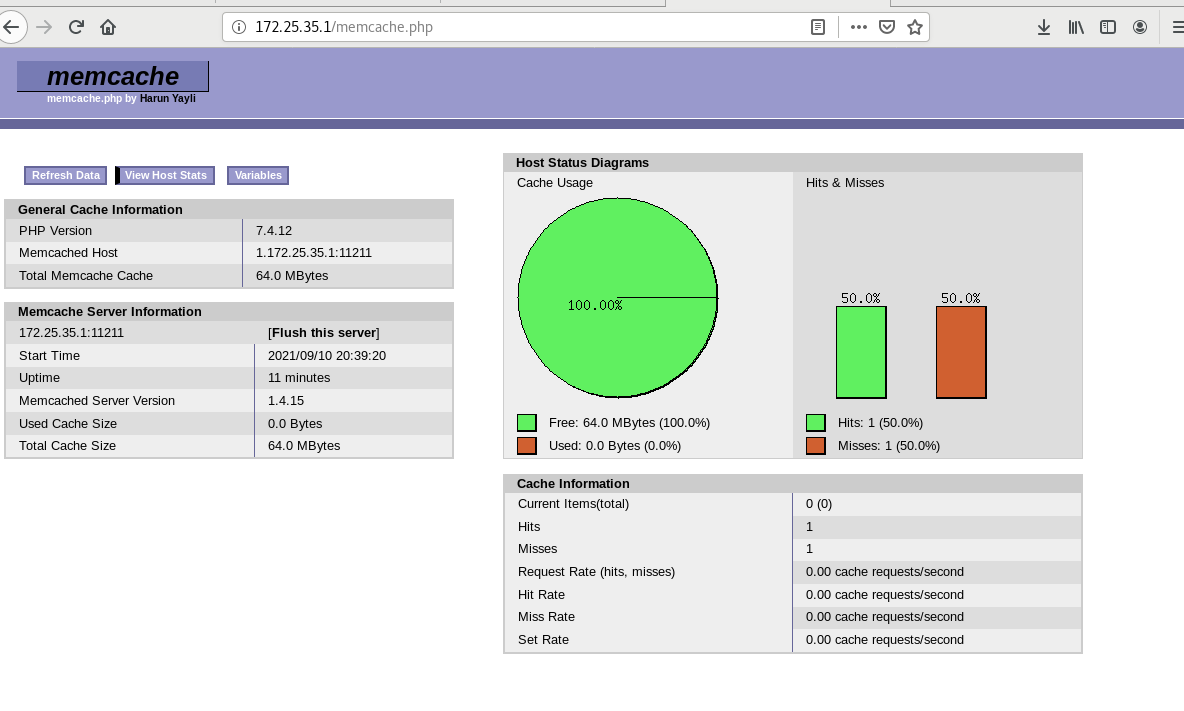The image size is (1184, 711).
Task: Open the downloads panel
Action: [x=1044, y=27]
